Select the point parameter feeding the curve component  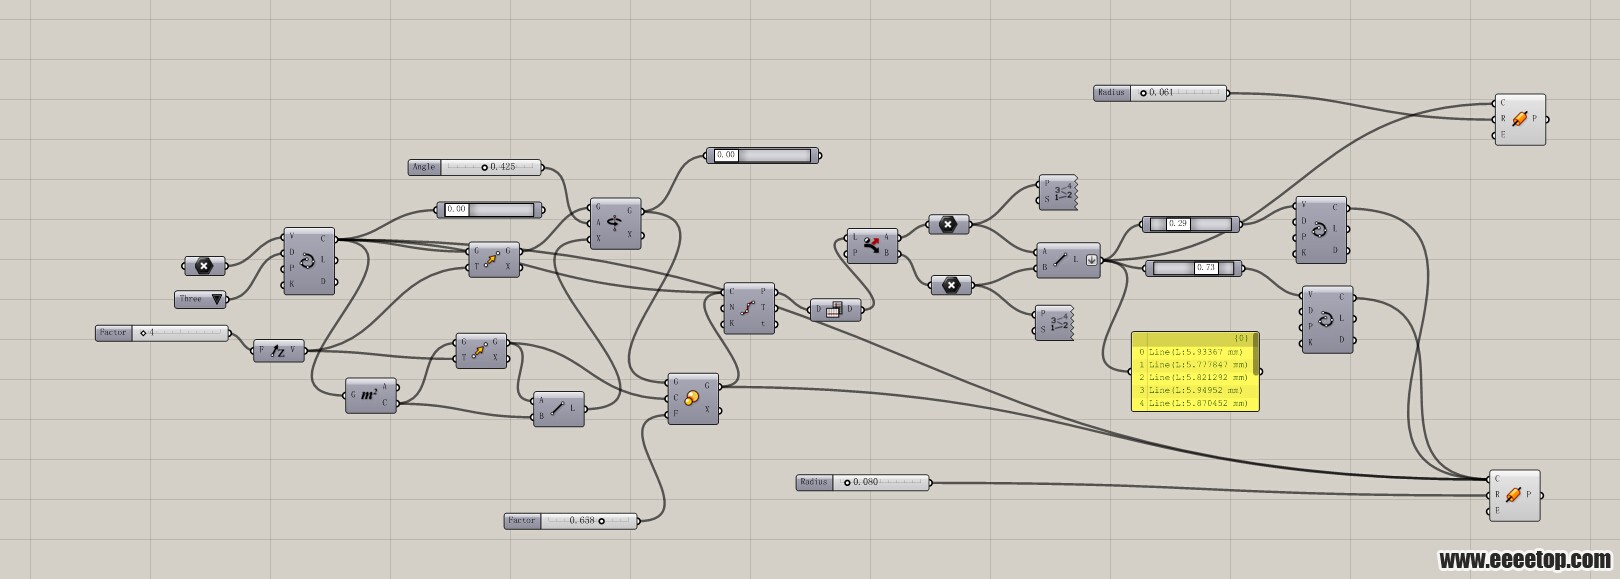pos(204,266)
